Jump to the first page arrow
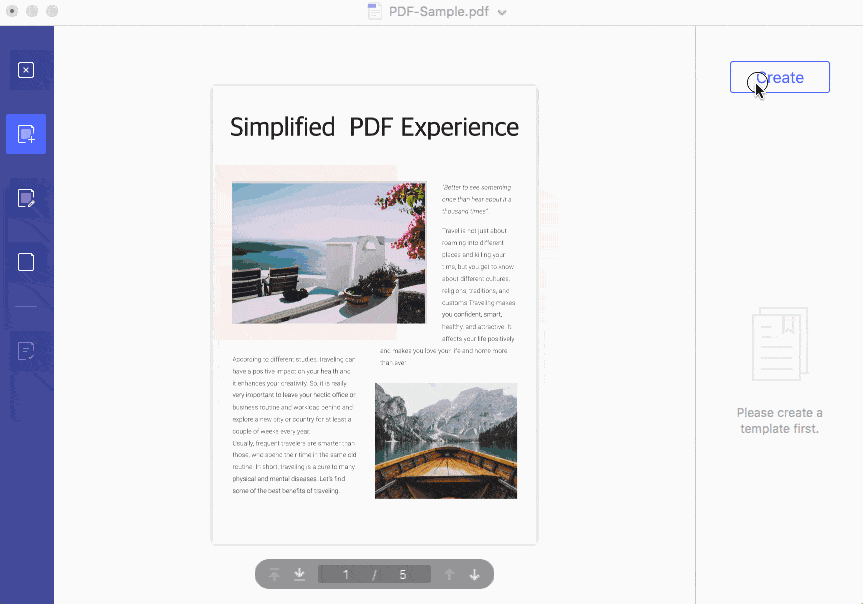 click(x=275, y=574)
